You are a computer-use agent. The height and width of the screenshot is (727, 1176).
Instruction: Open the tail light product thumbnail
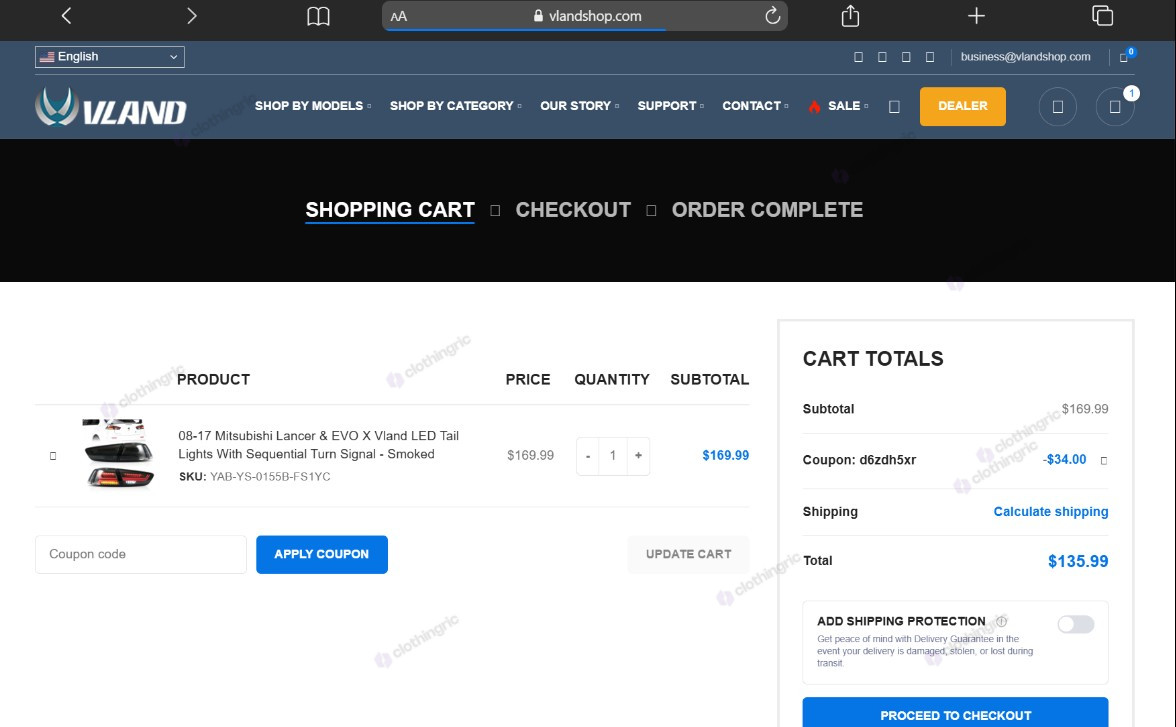coord(118,454)
